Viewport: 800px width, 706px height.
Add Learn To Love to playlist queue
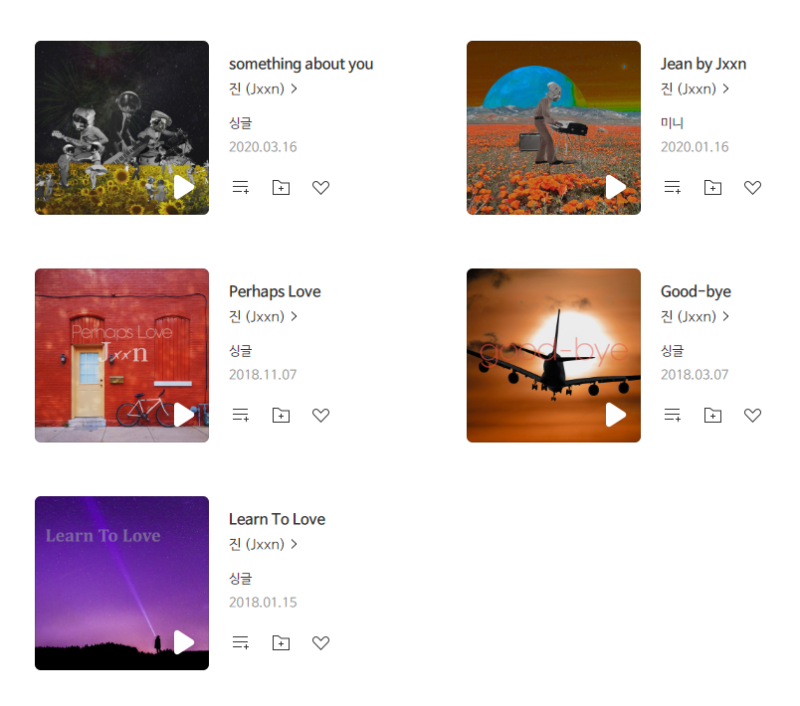(x=241, y=642)
